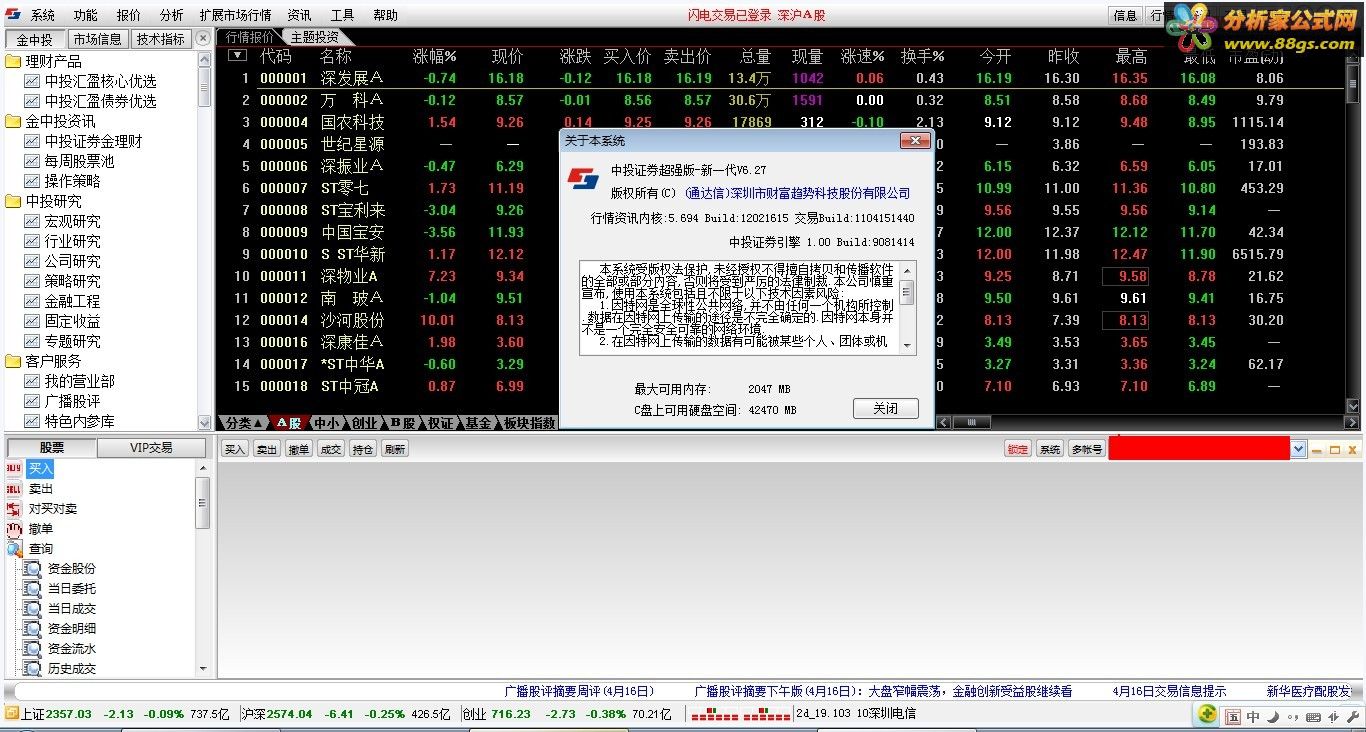Switch to 市场信息 sidebar tab

coord(97,39)
